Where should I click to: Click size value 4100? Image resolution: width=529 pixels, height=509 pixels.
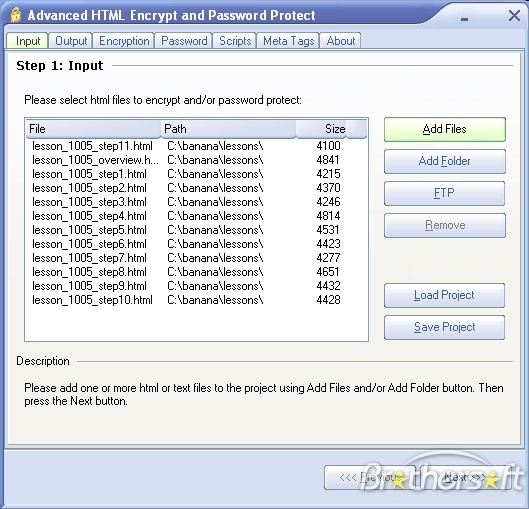(328, 146)
